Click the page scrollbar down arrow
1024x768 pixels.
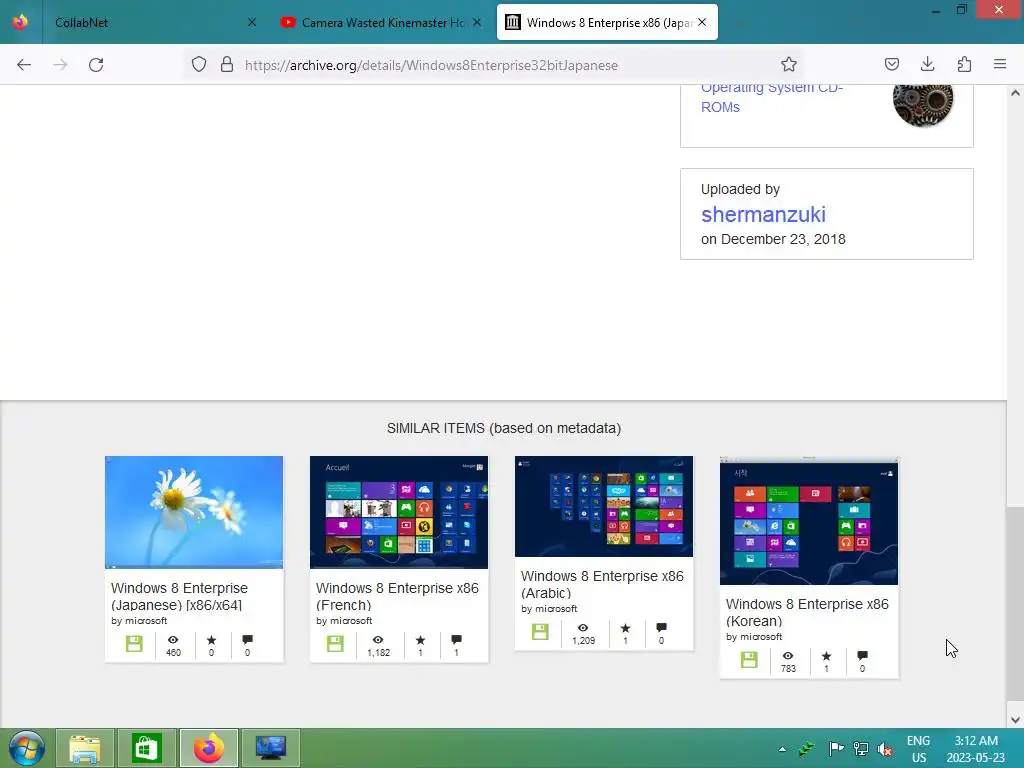[x=1015, y=720]
